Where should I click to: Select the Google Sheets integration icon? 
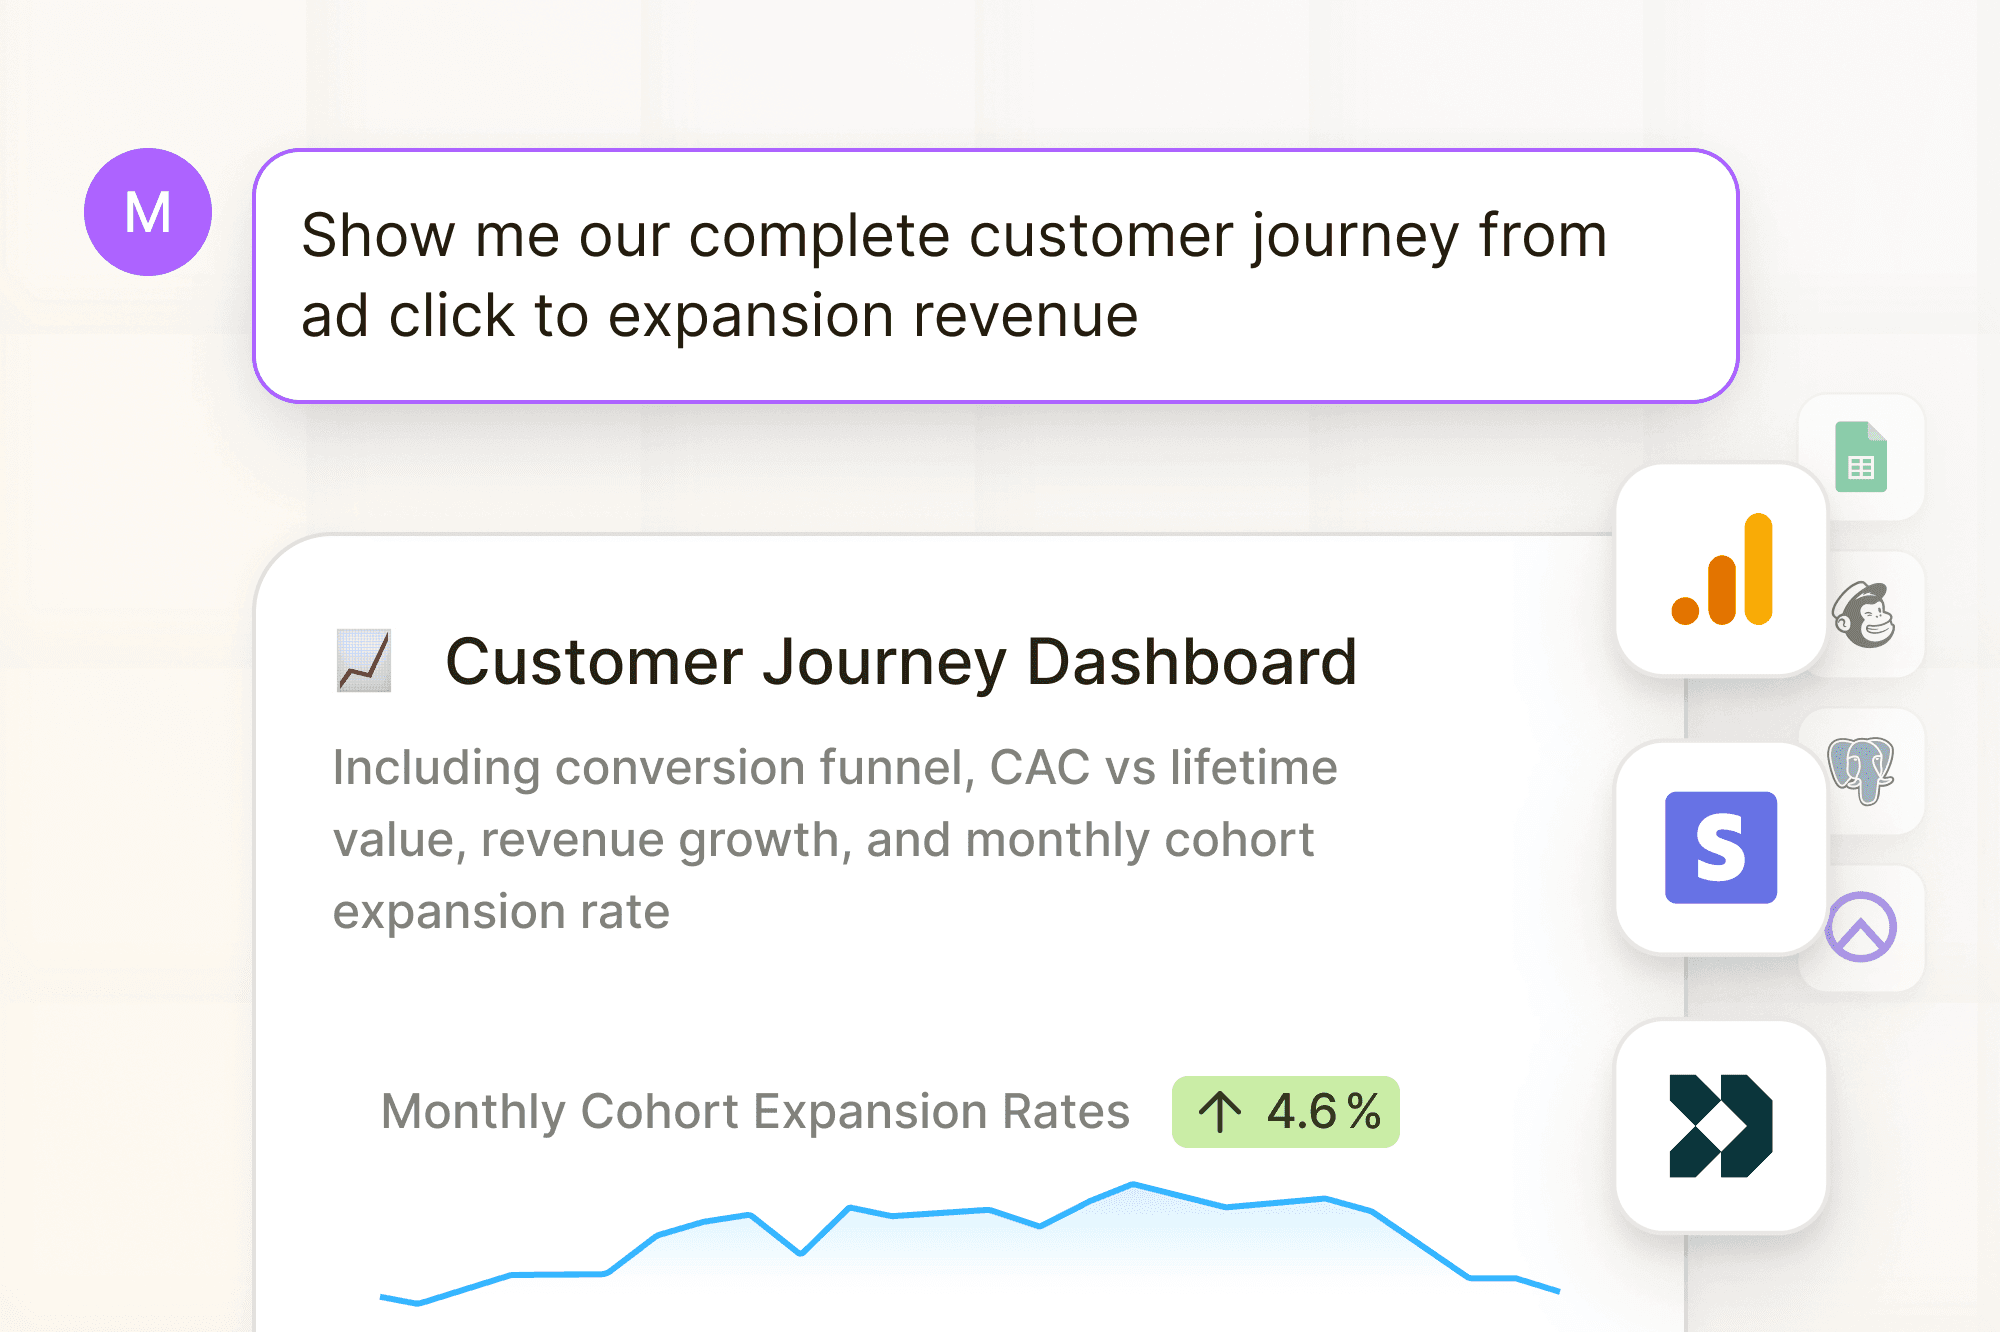pos(1861,458)
